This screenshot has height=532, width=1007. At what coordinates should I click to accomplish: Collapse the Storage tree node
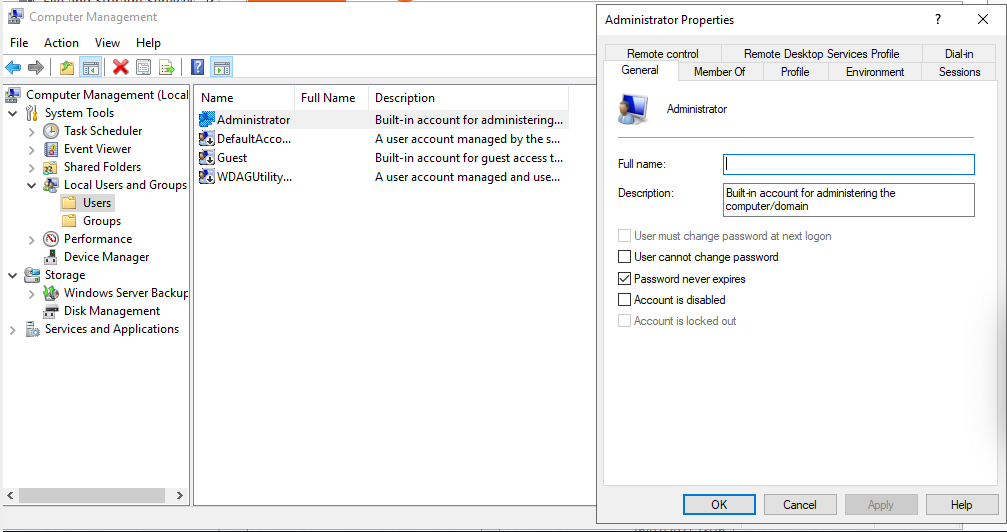point(12,275)
